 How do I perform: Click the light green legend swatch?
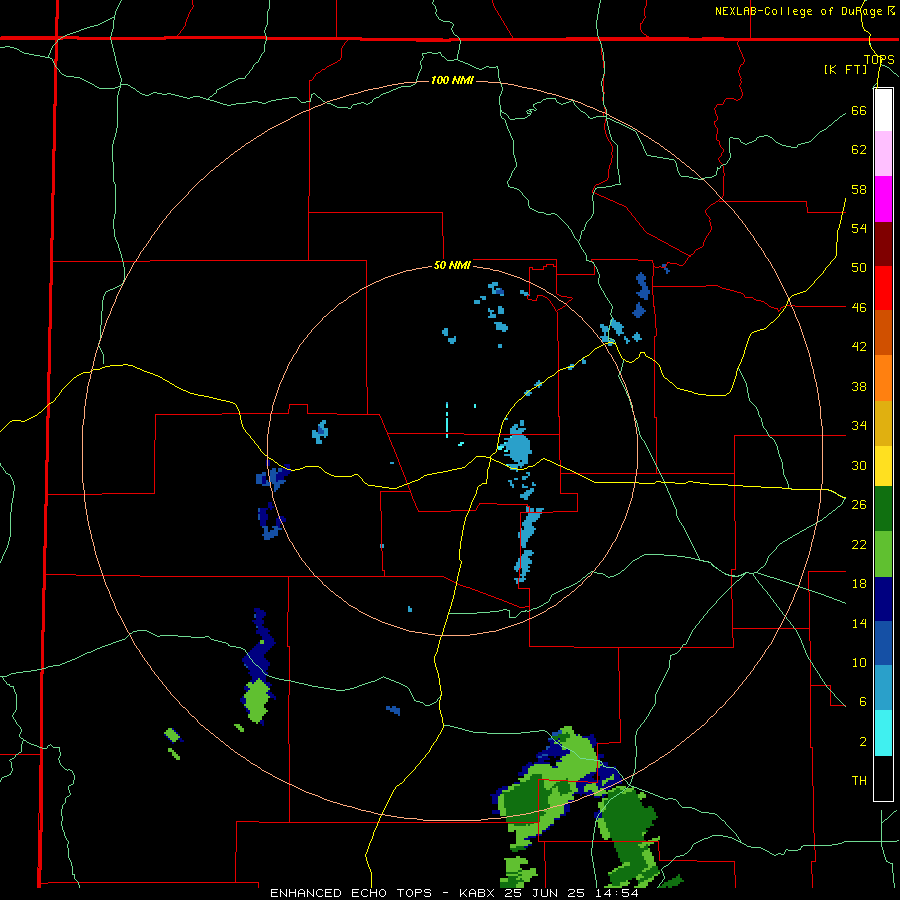click(883, 554)
